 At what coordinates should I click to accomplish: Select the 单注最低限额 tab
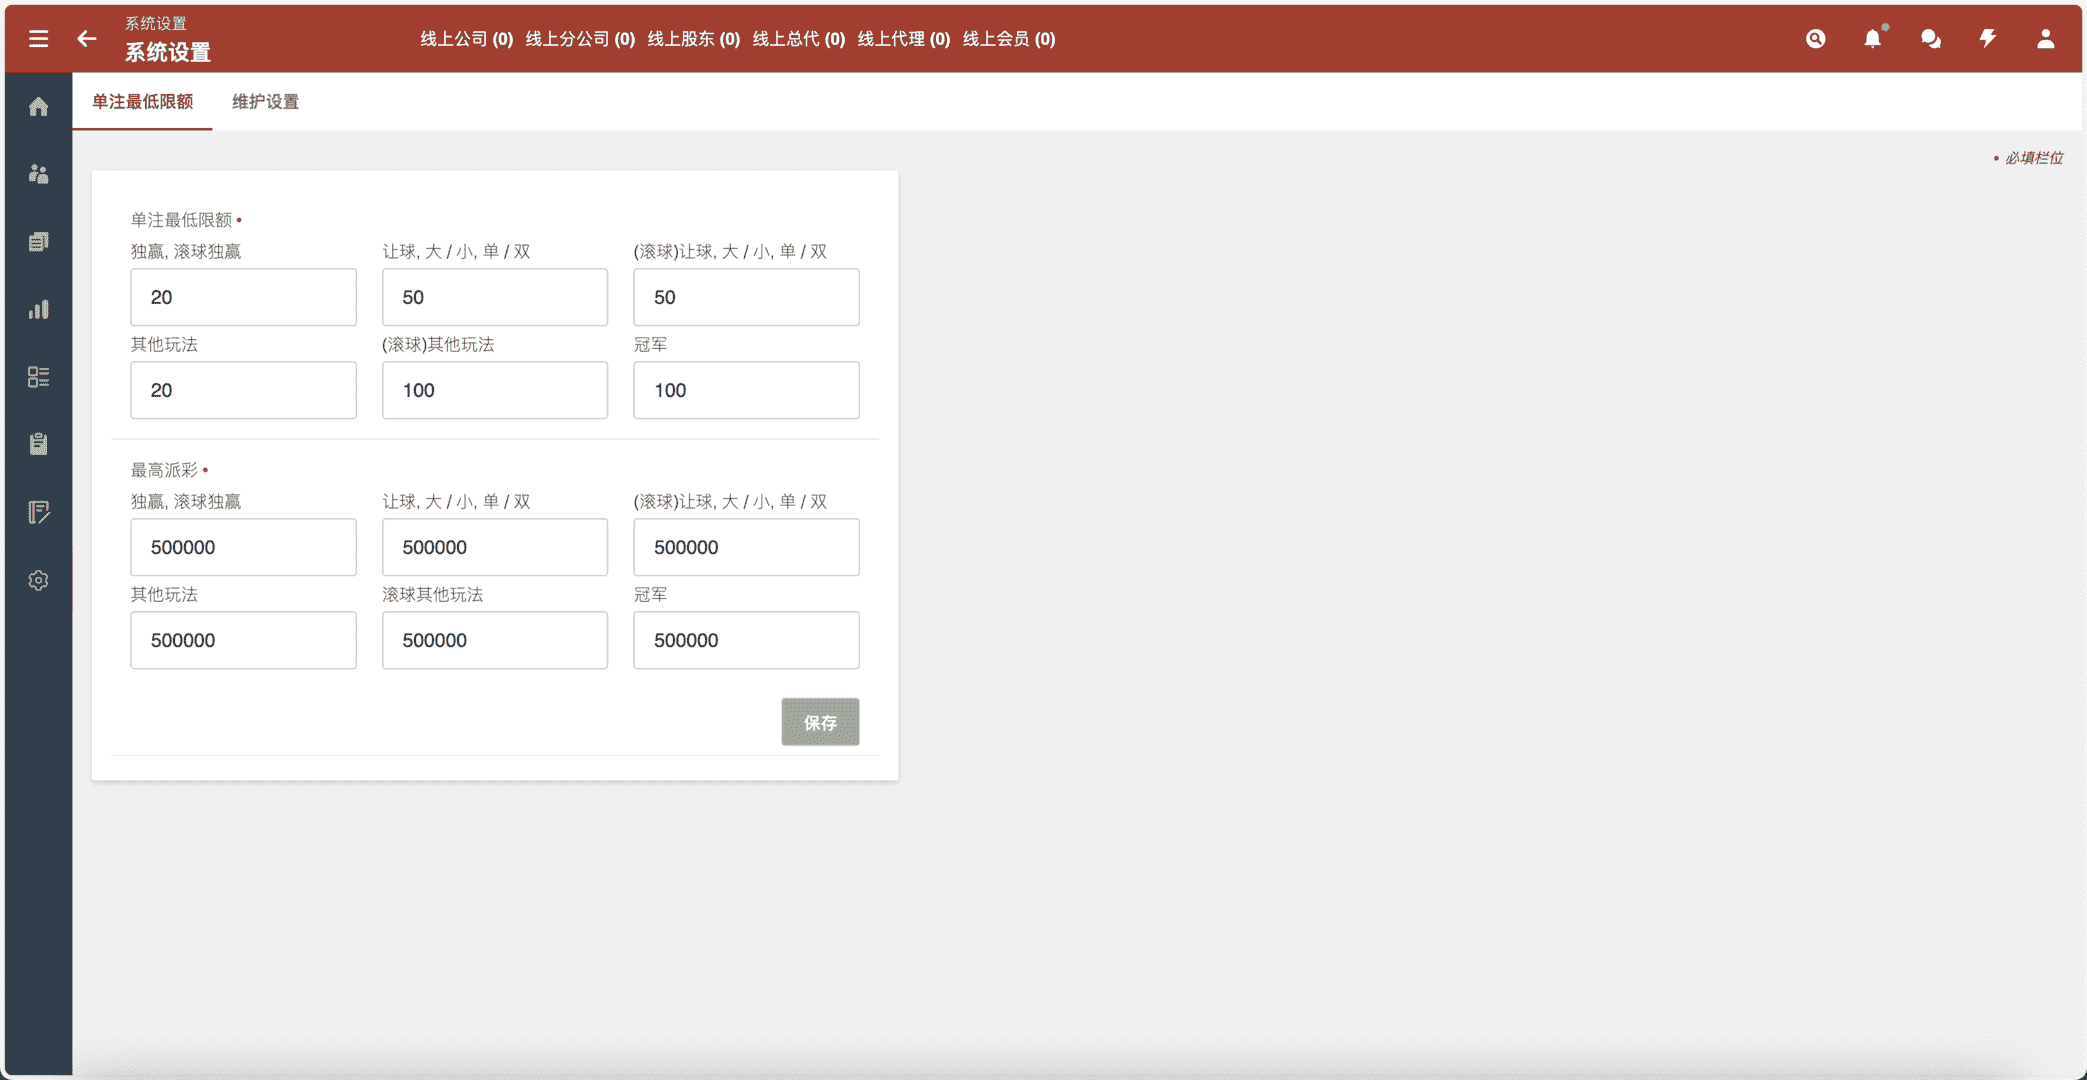[142, 102]
